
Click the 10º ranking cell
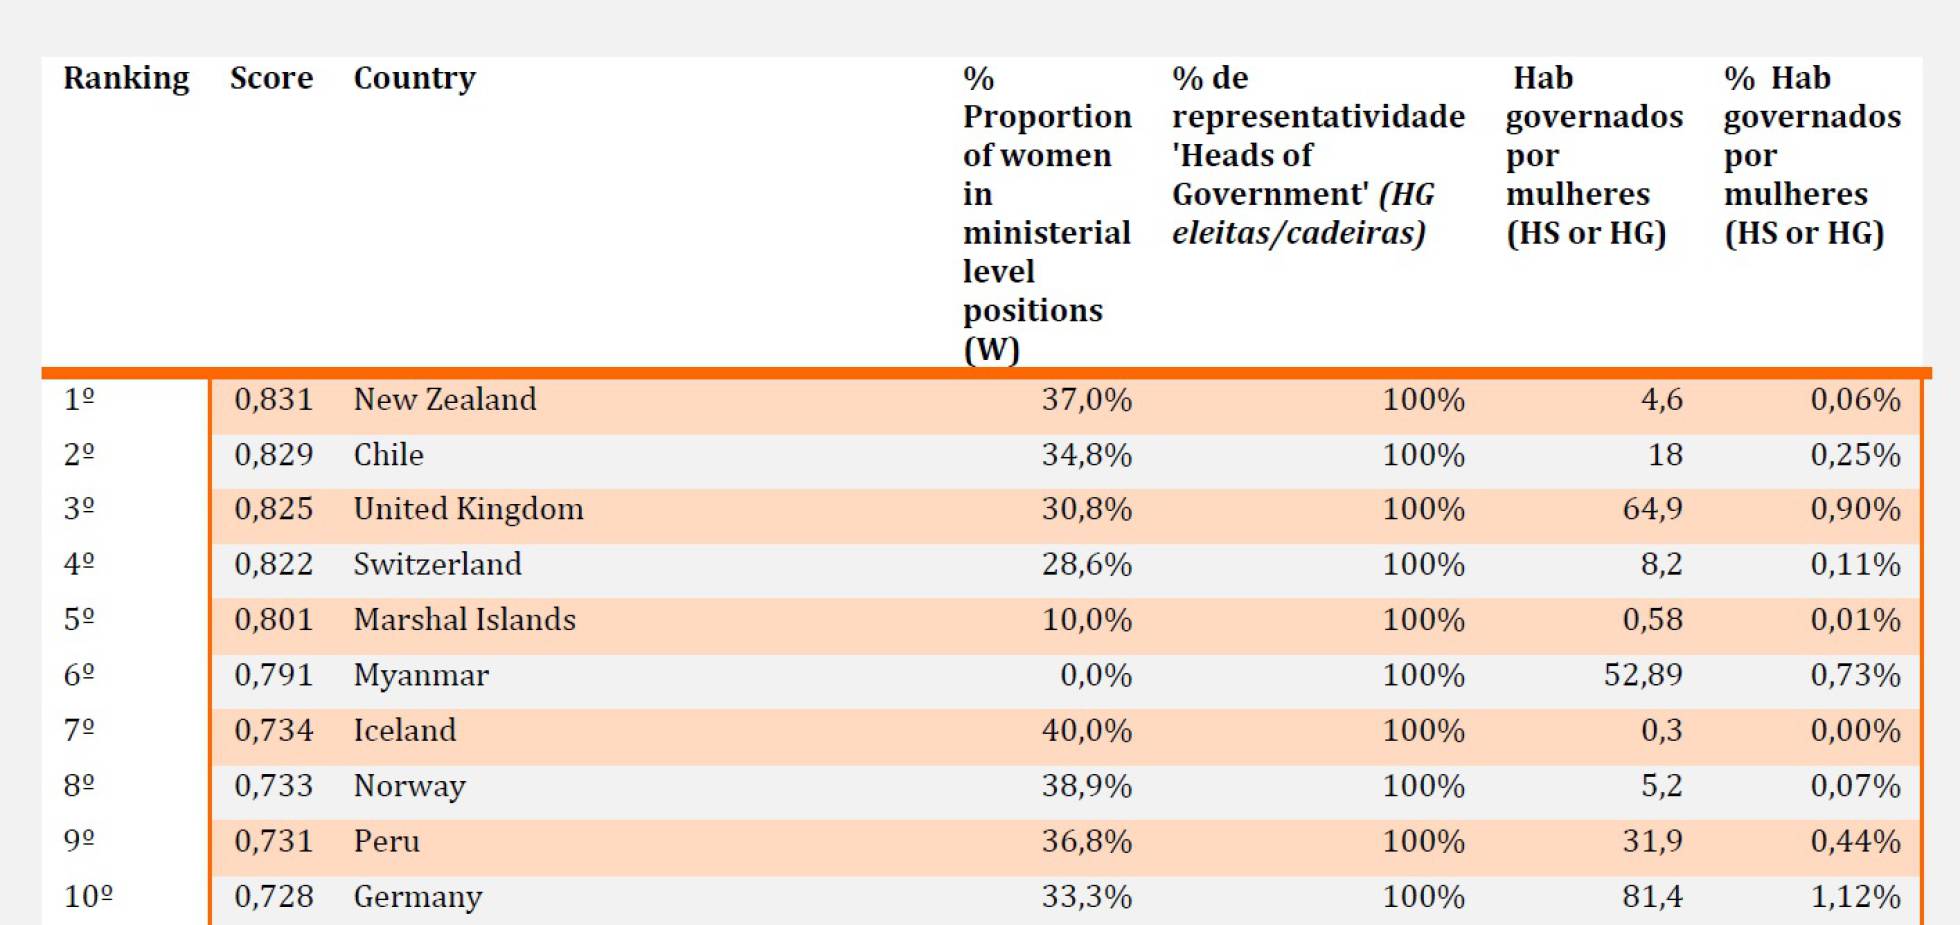tap(88, 897)
